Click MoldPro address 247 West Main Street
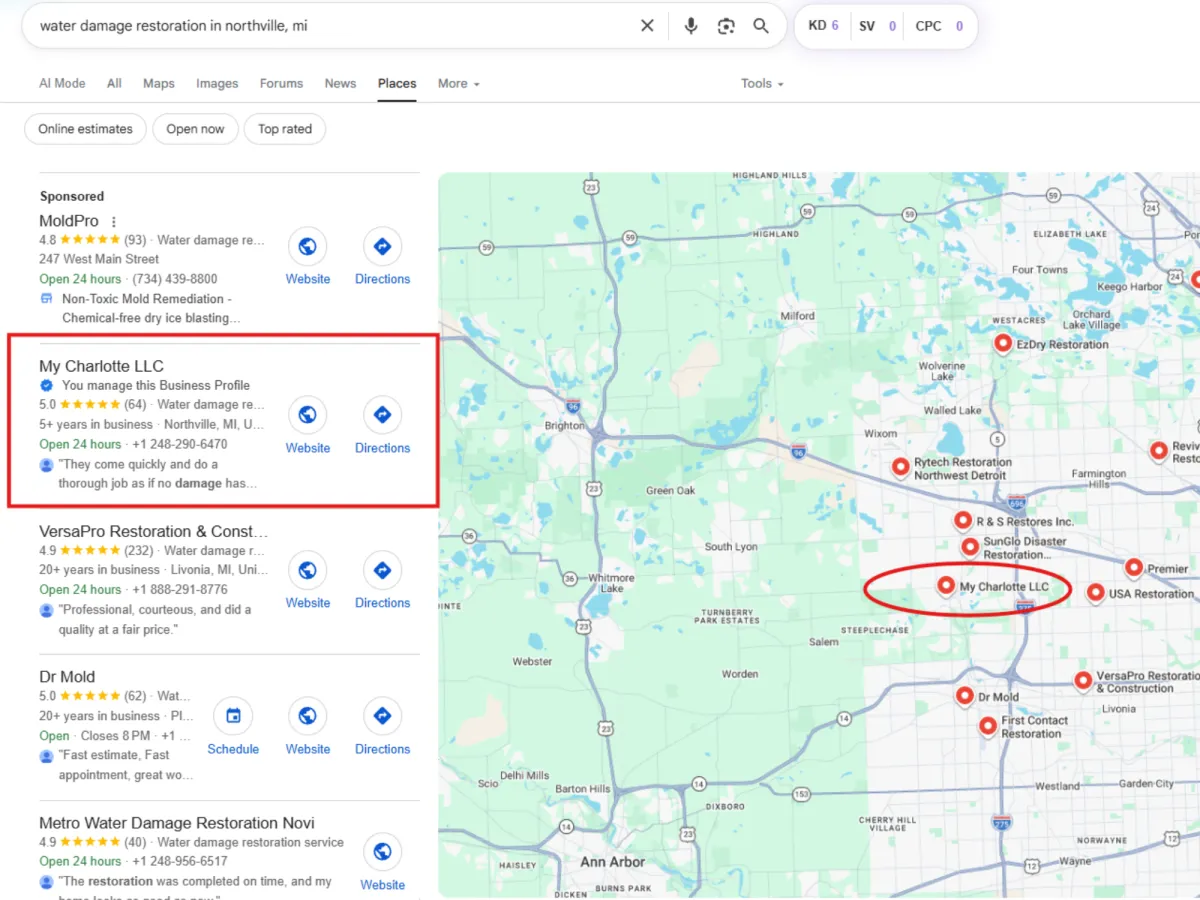Image resolution: width=1200 pixels, height=900 pixels. (x=99, y=259)
